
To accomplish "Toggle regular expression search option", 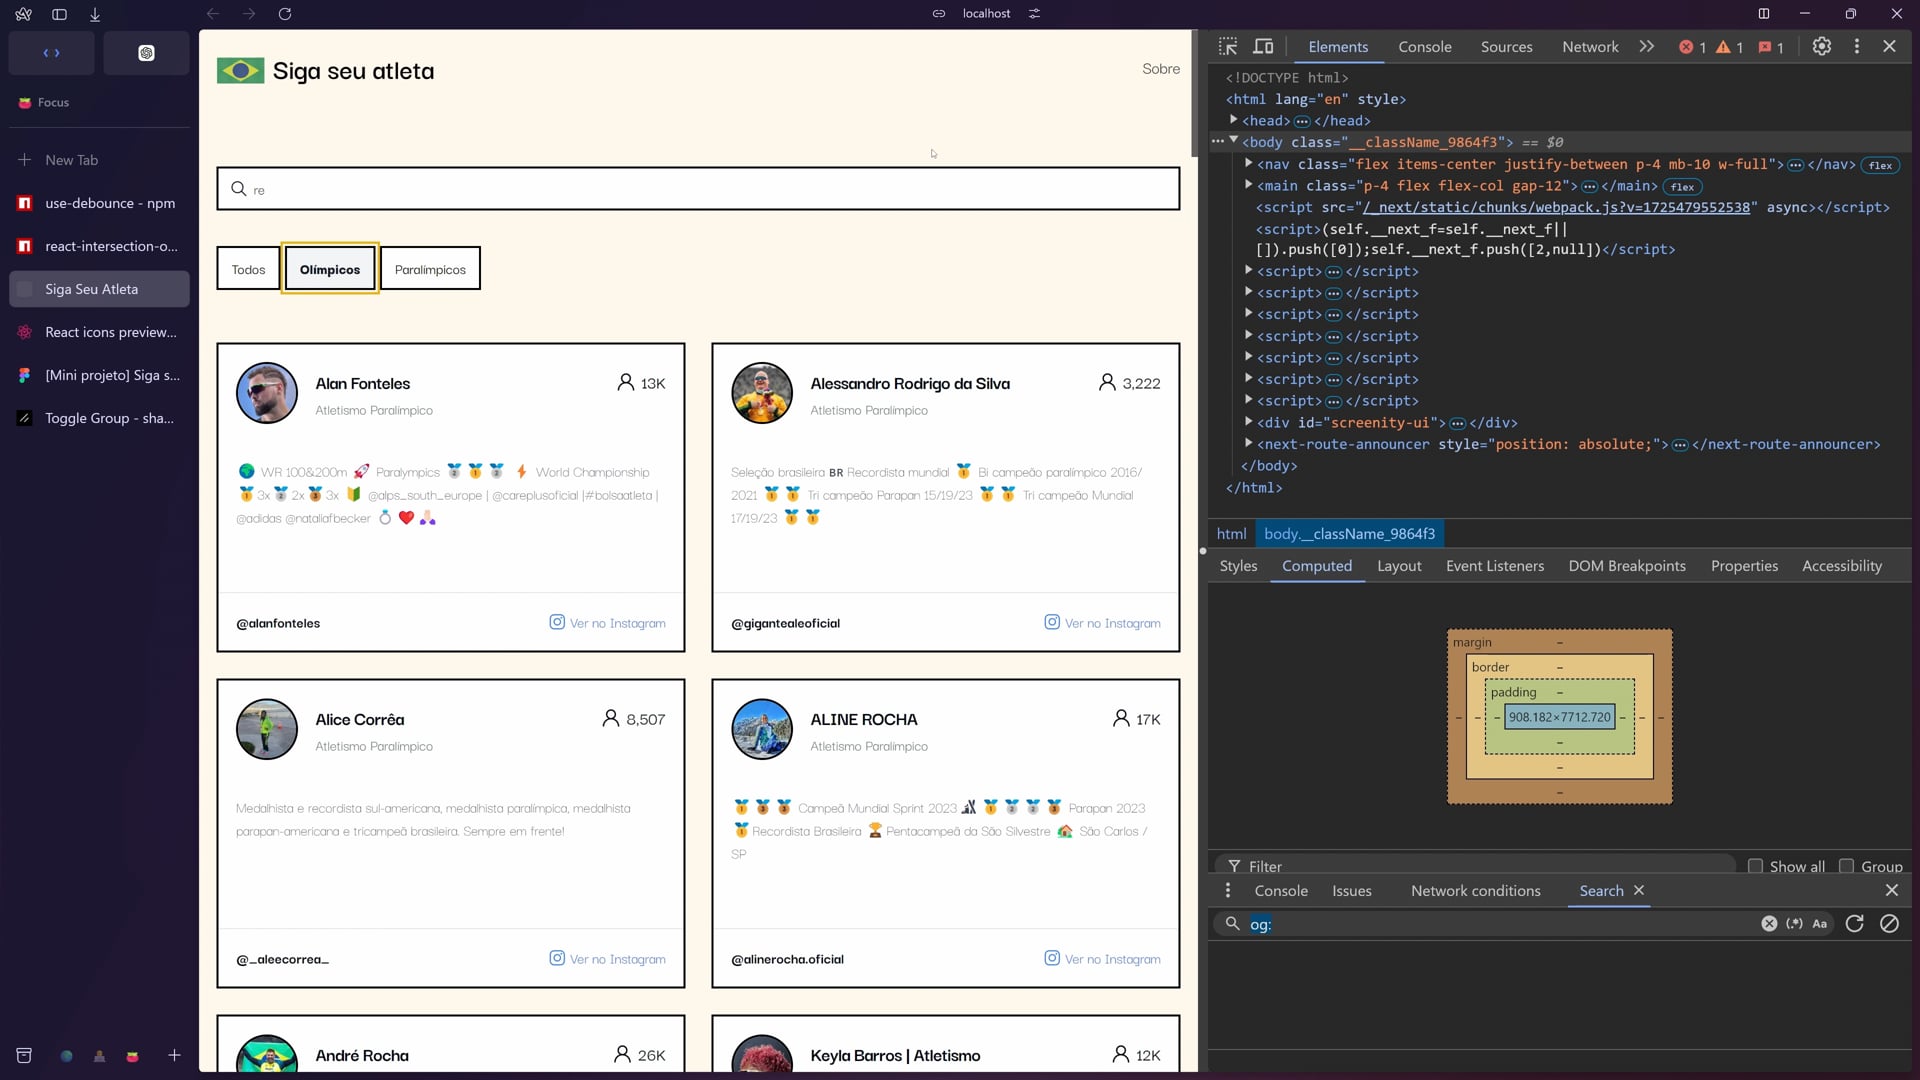I will click(1795, 924).
